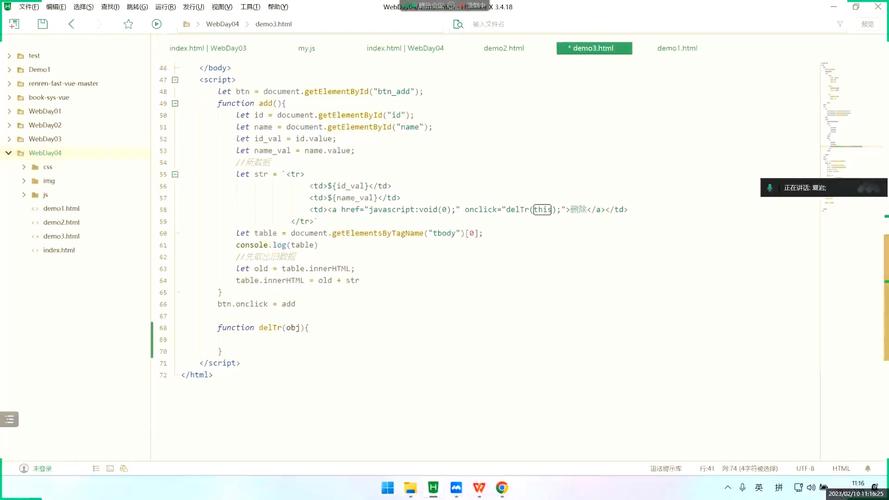
Task: Go back with the left arrow icon
Action: [71, 24]
